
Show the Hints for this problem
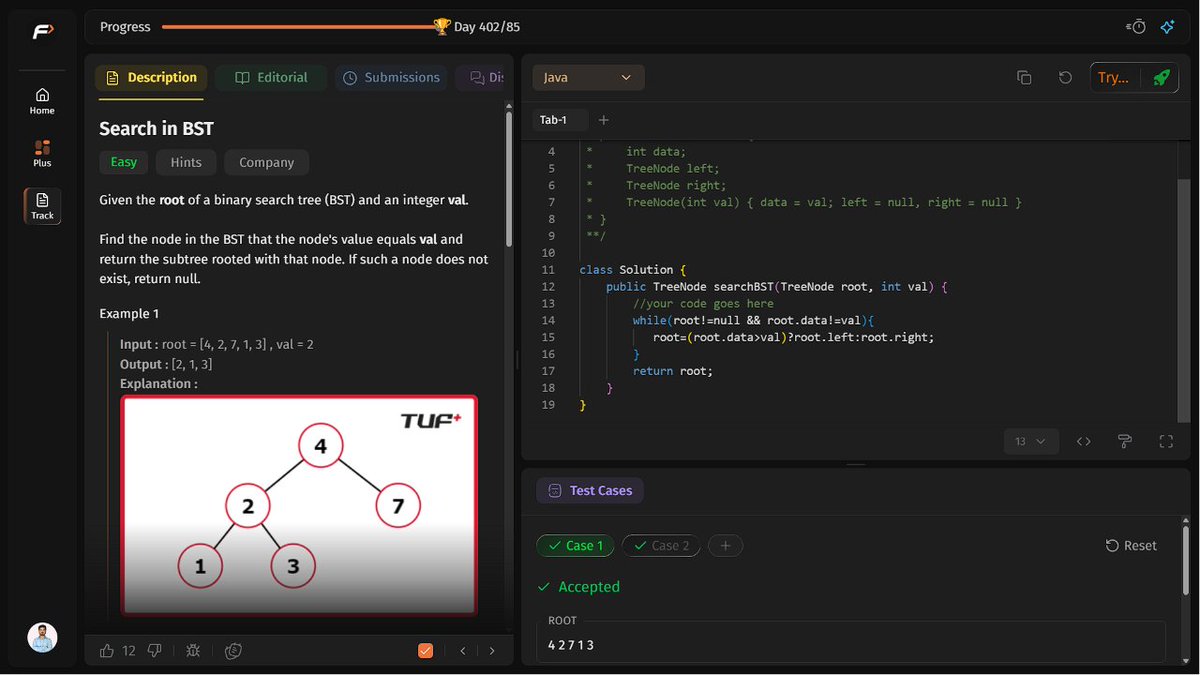tap(186, 162)
